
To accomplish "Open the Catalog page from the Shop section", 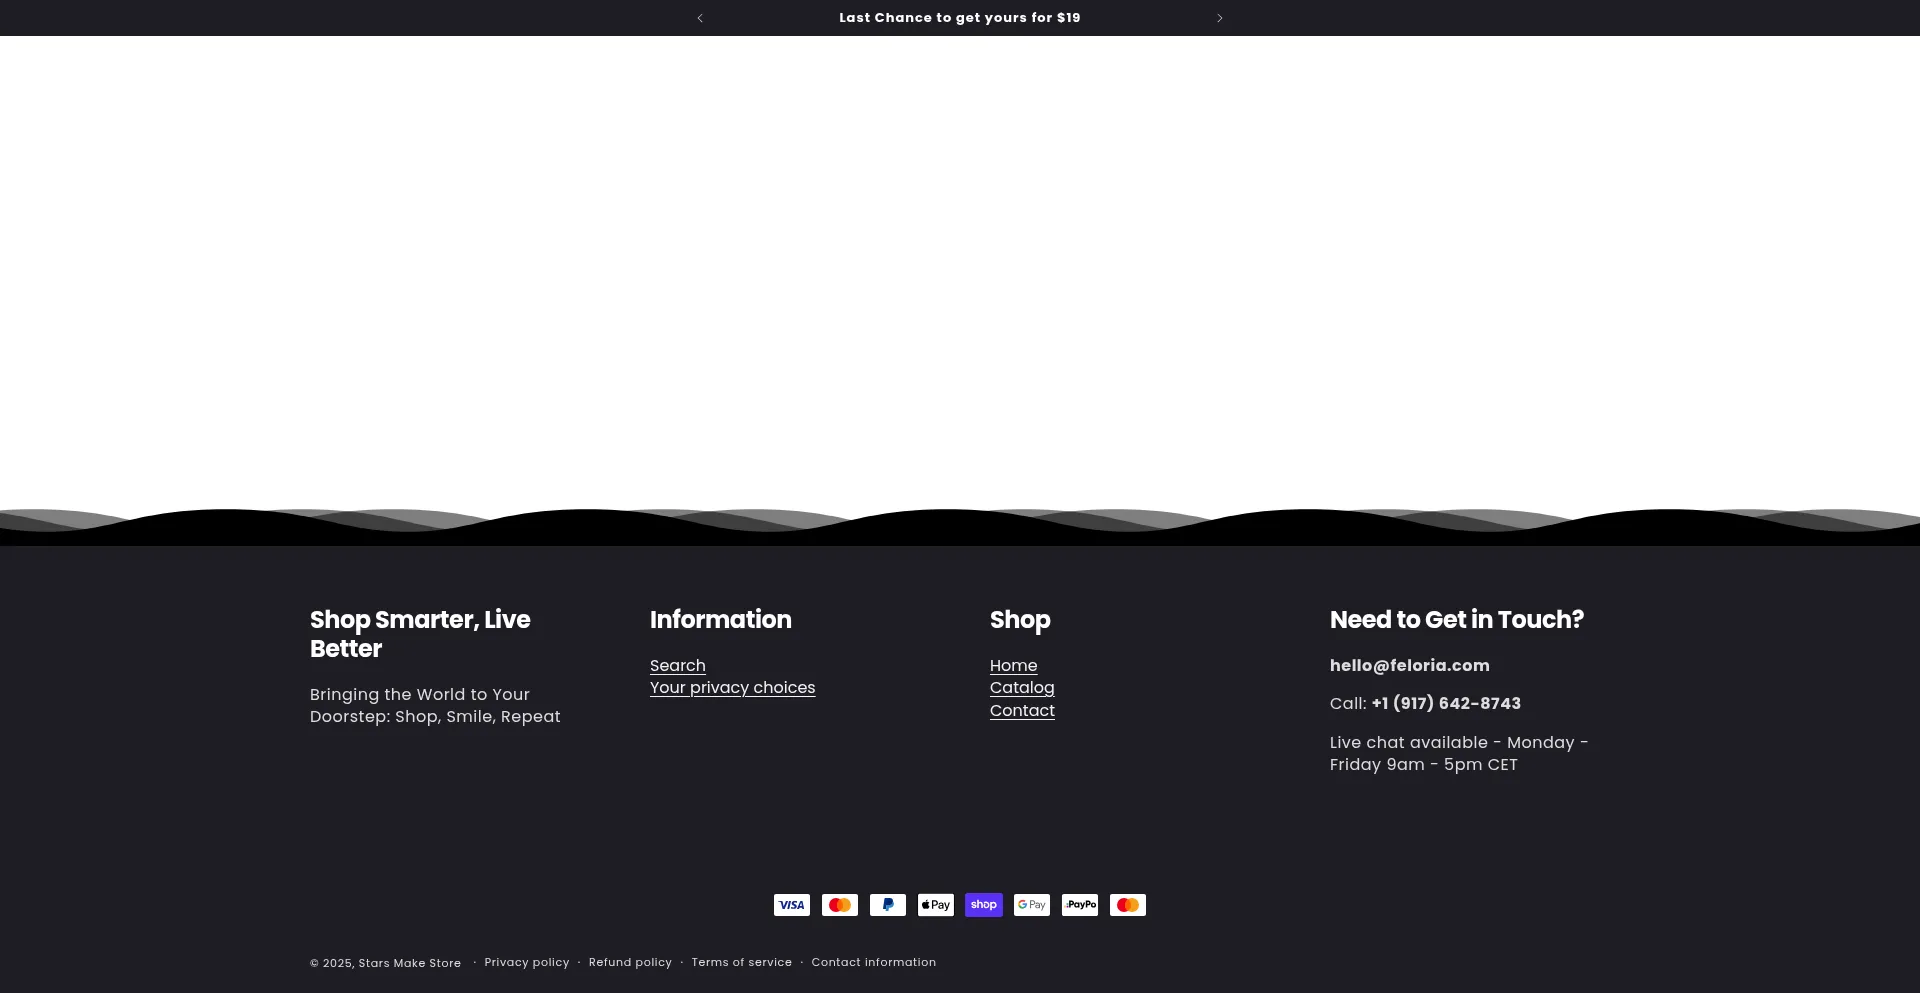I will click(1022, 688).
